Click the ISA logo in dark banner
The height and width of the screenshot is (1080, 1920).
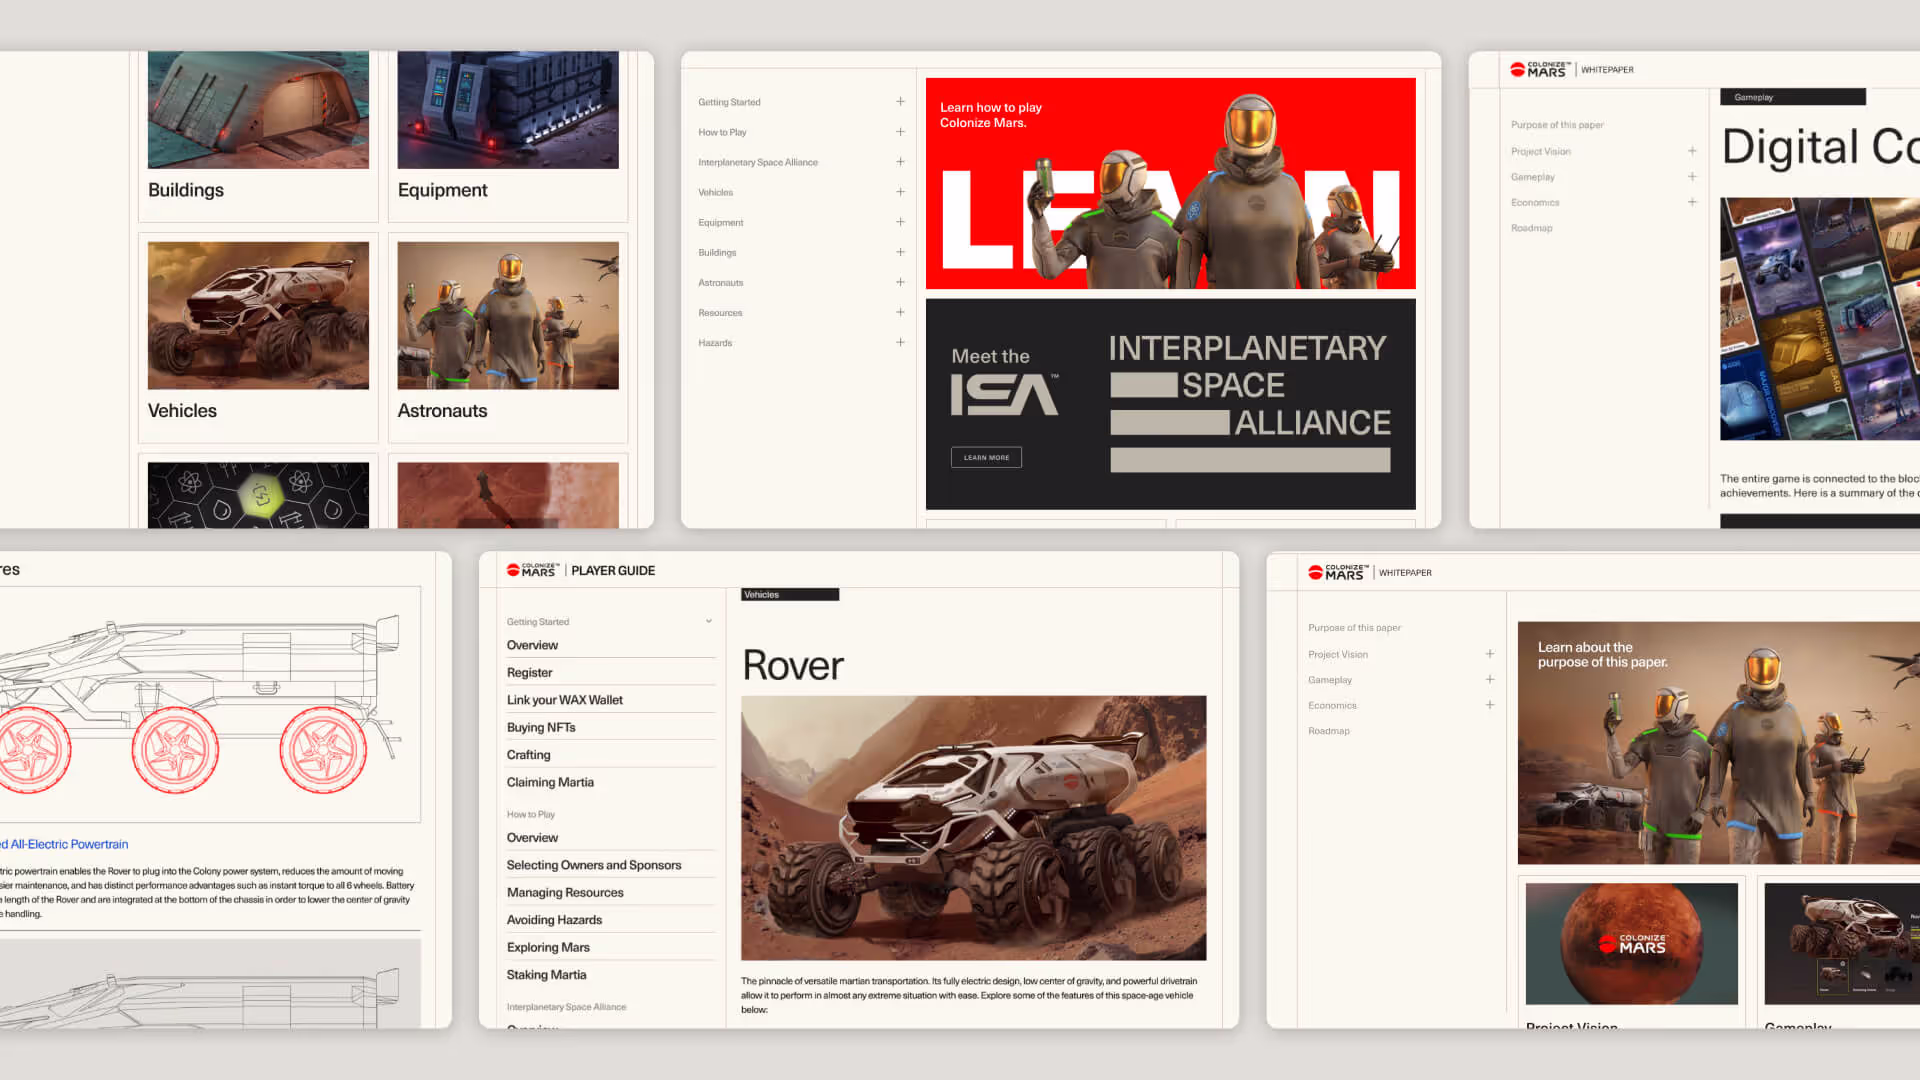tap(1004, 394)
